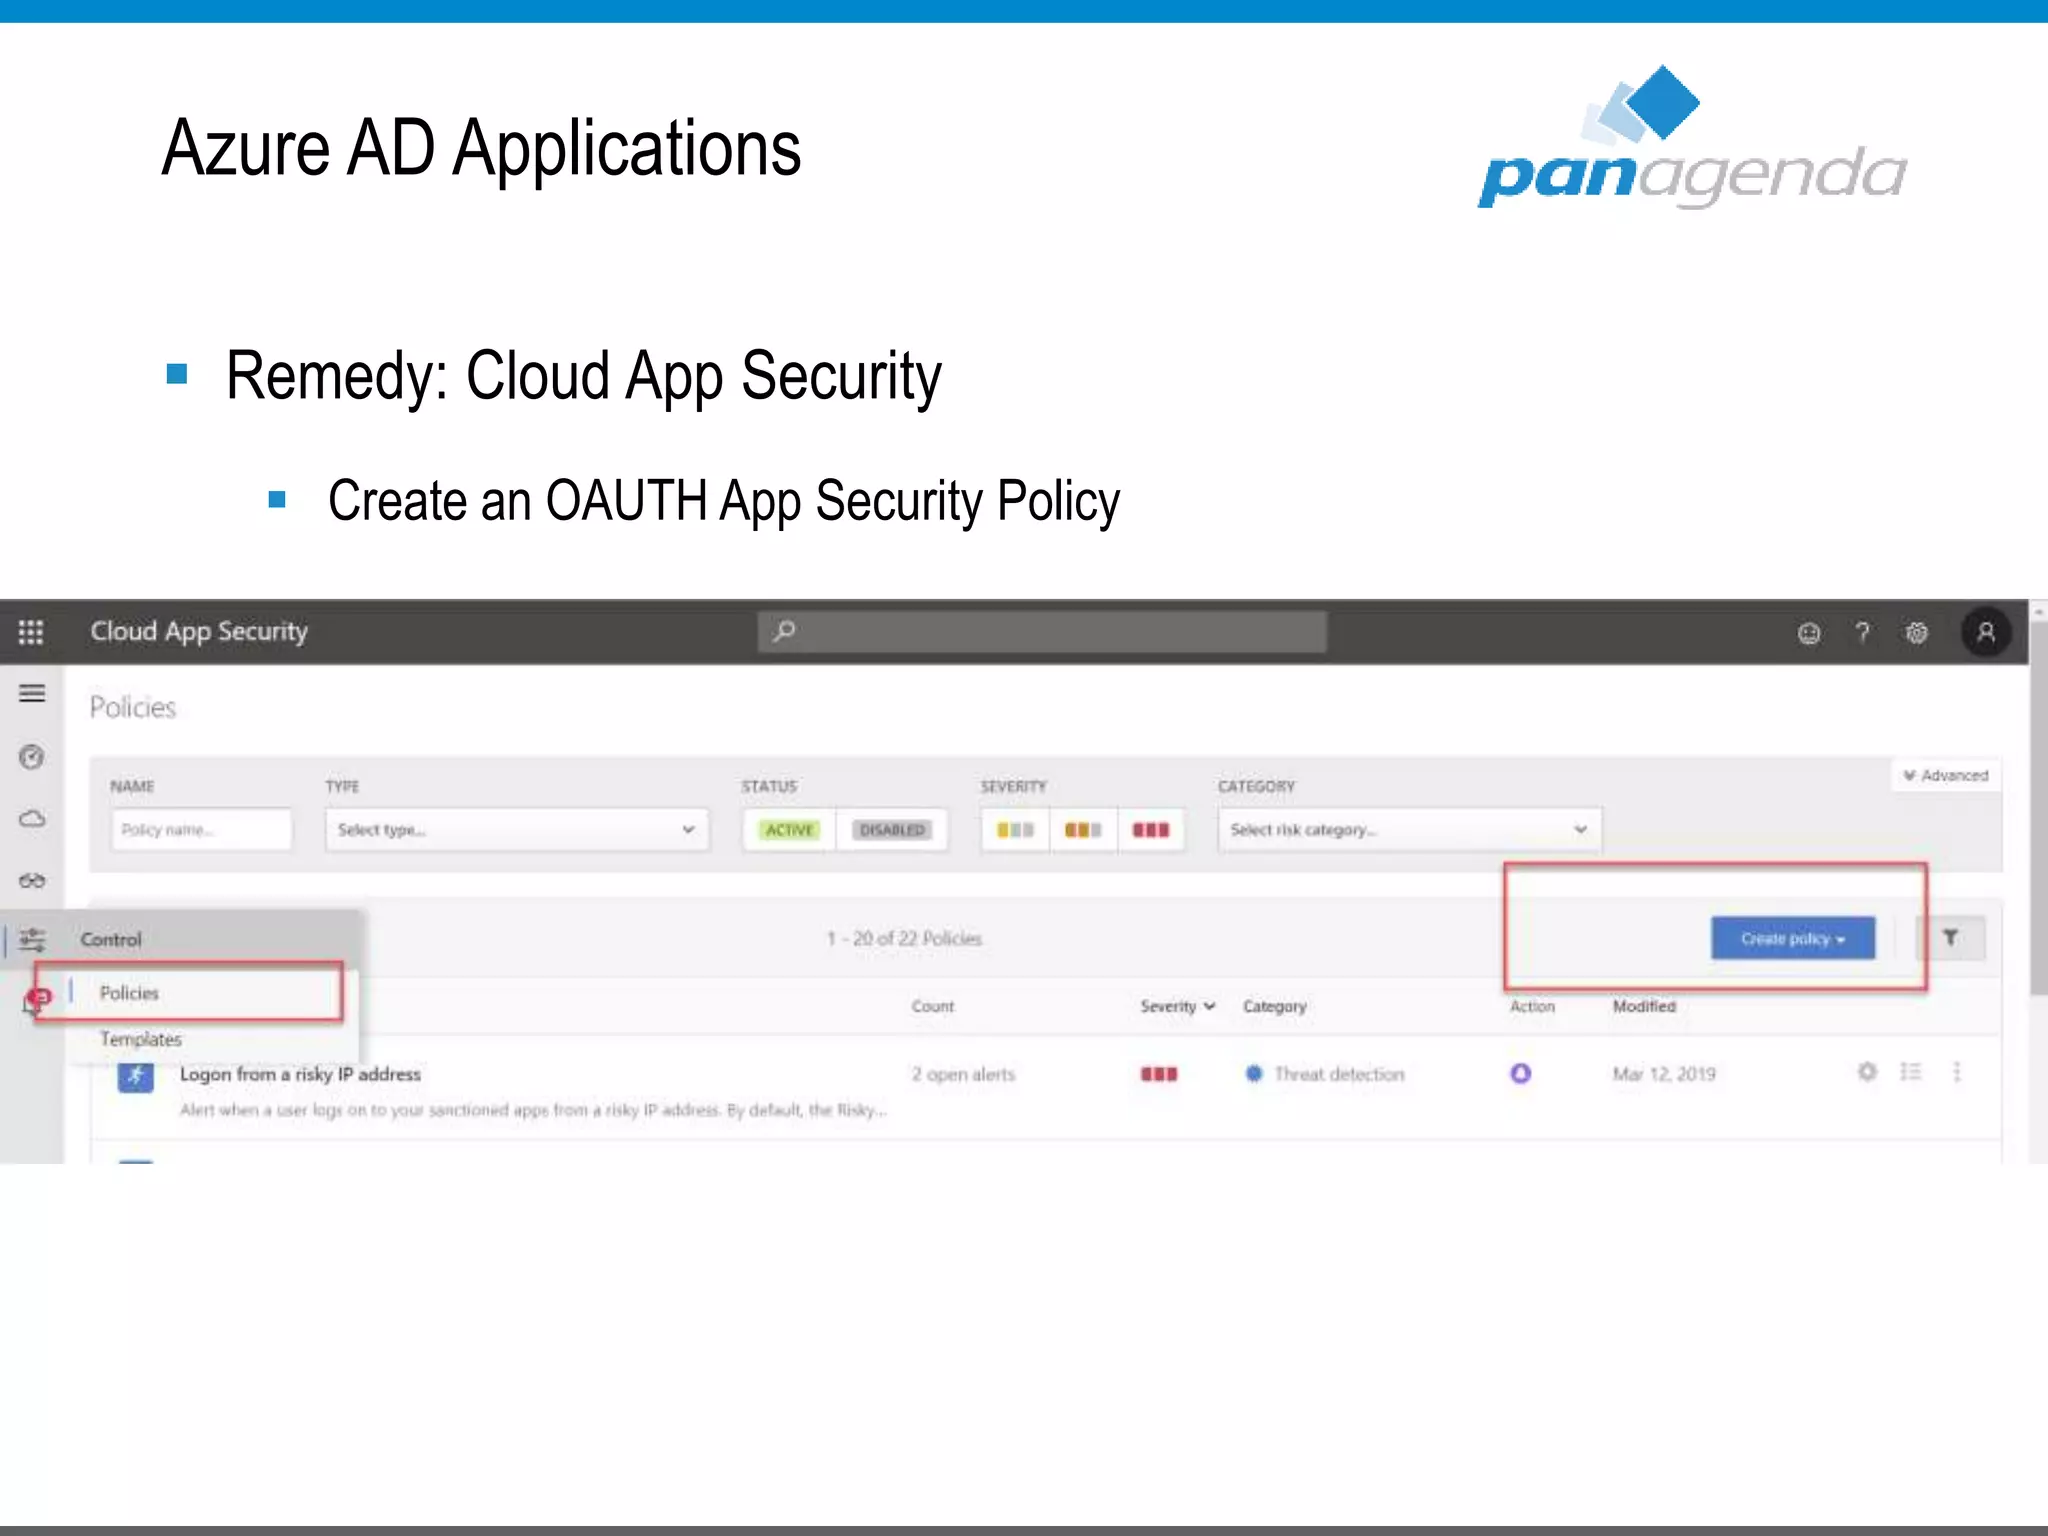The image size is (2048, 1536).
Task: Click the 1 - 20 of 22 Policies text
Action: coord(904,938)
